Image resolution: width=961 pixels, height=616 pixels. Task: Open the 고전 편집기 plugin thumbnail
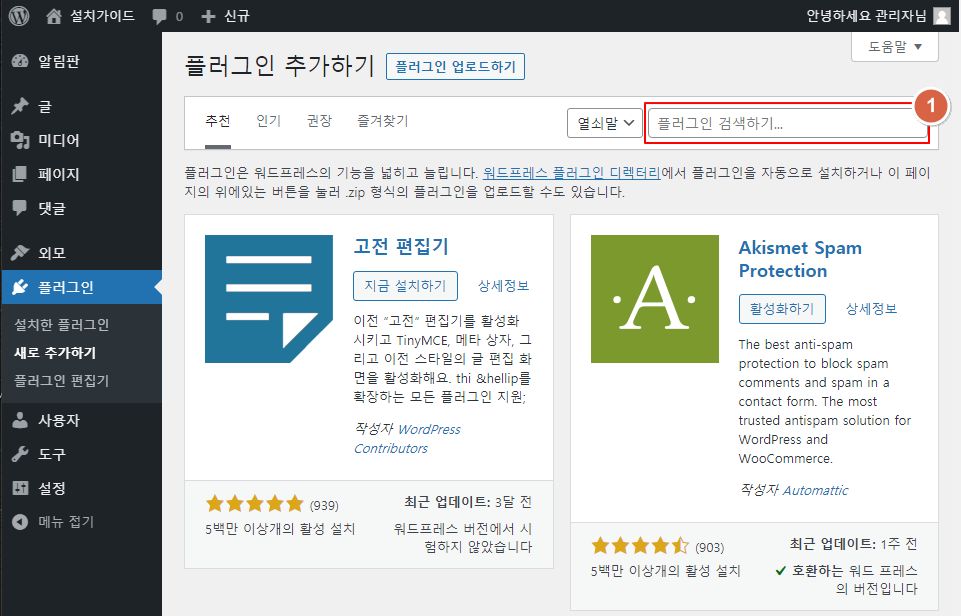(x=269, y=299)
